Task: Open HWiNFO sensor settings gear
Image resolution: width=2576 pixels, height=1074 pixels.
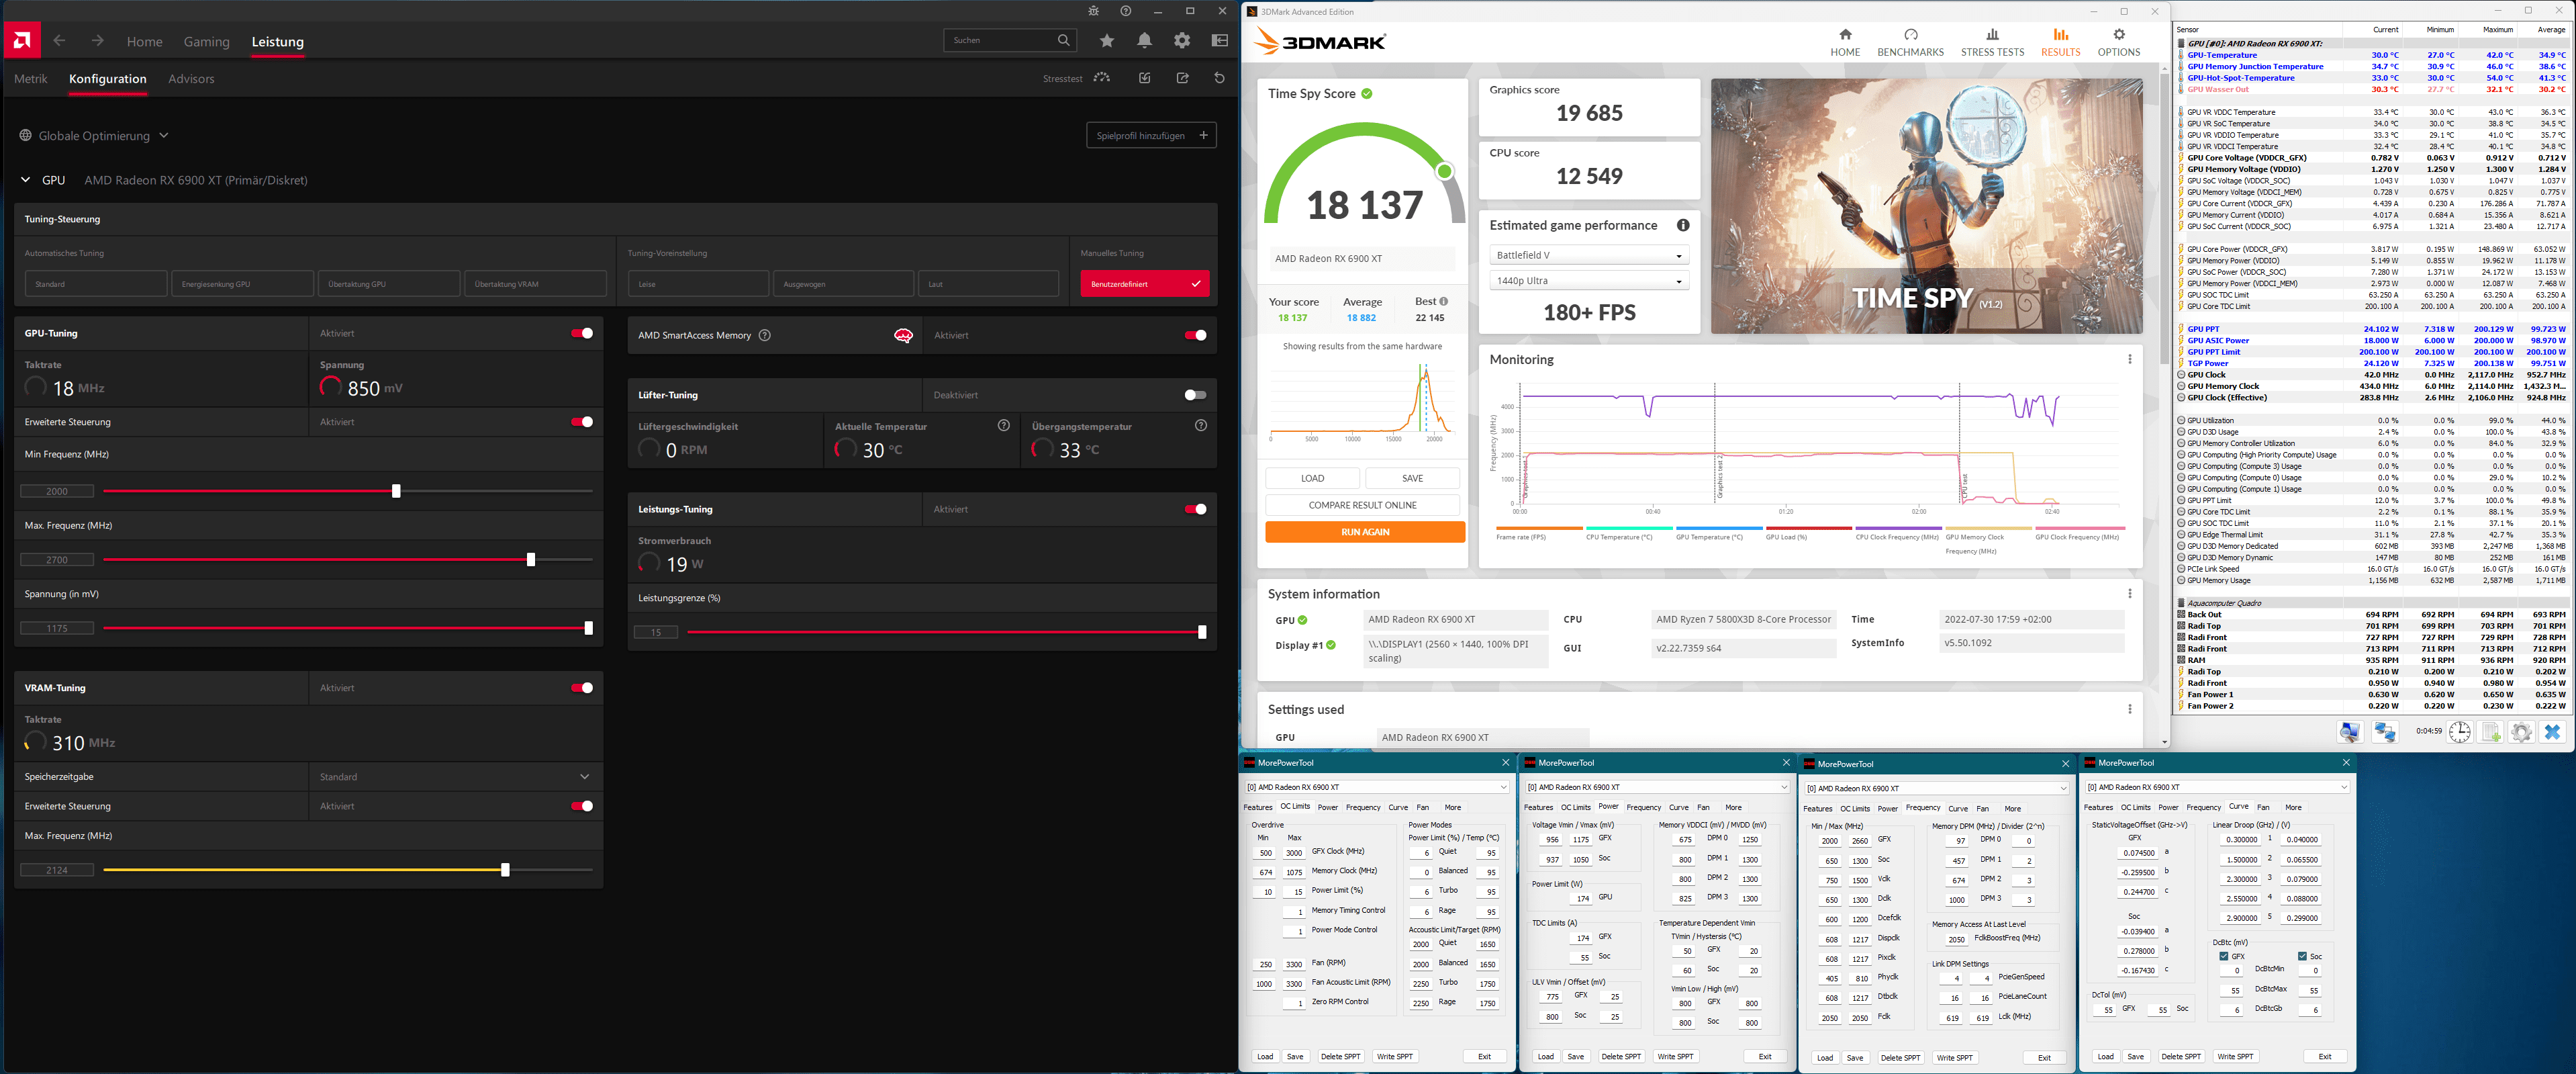Action: pos(2521,732)
